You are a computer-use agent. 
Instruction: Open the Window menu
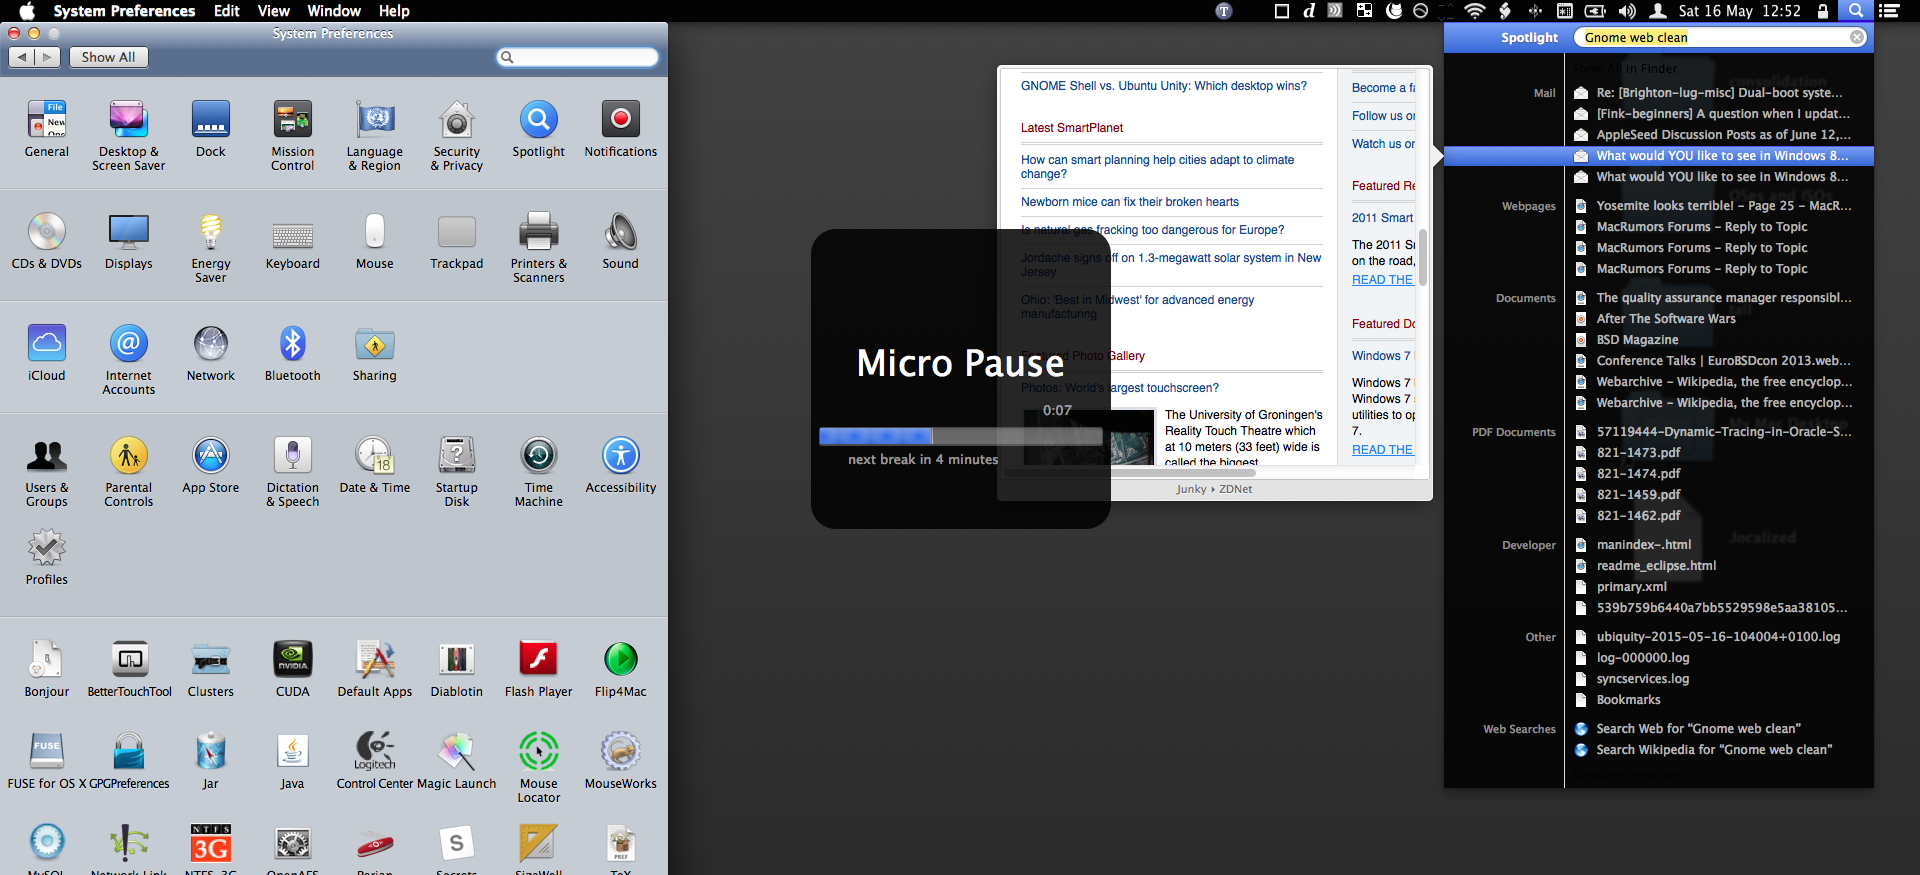[334, 11]
